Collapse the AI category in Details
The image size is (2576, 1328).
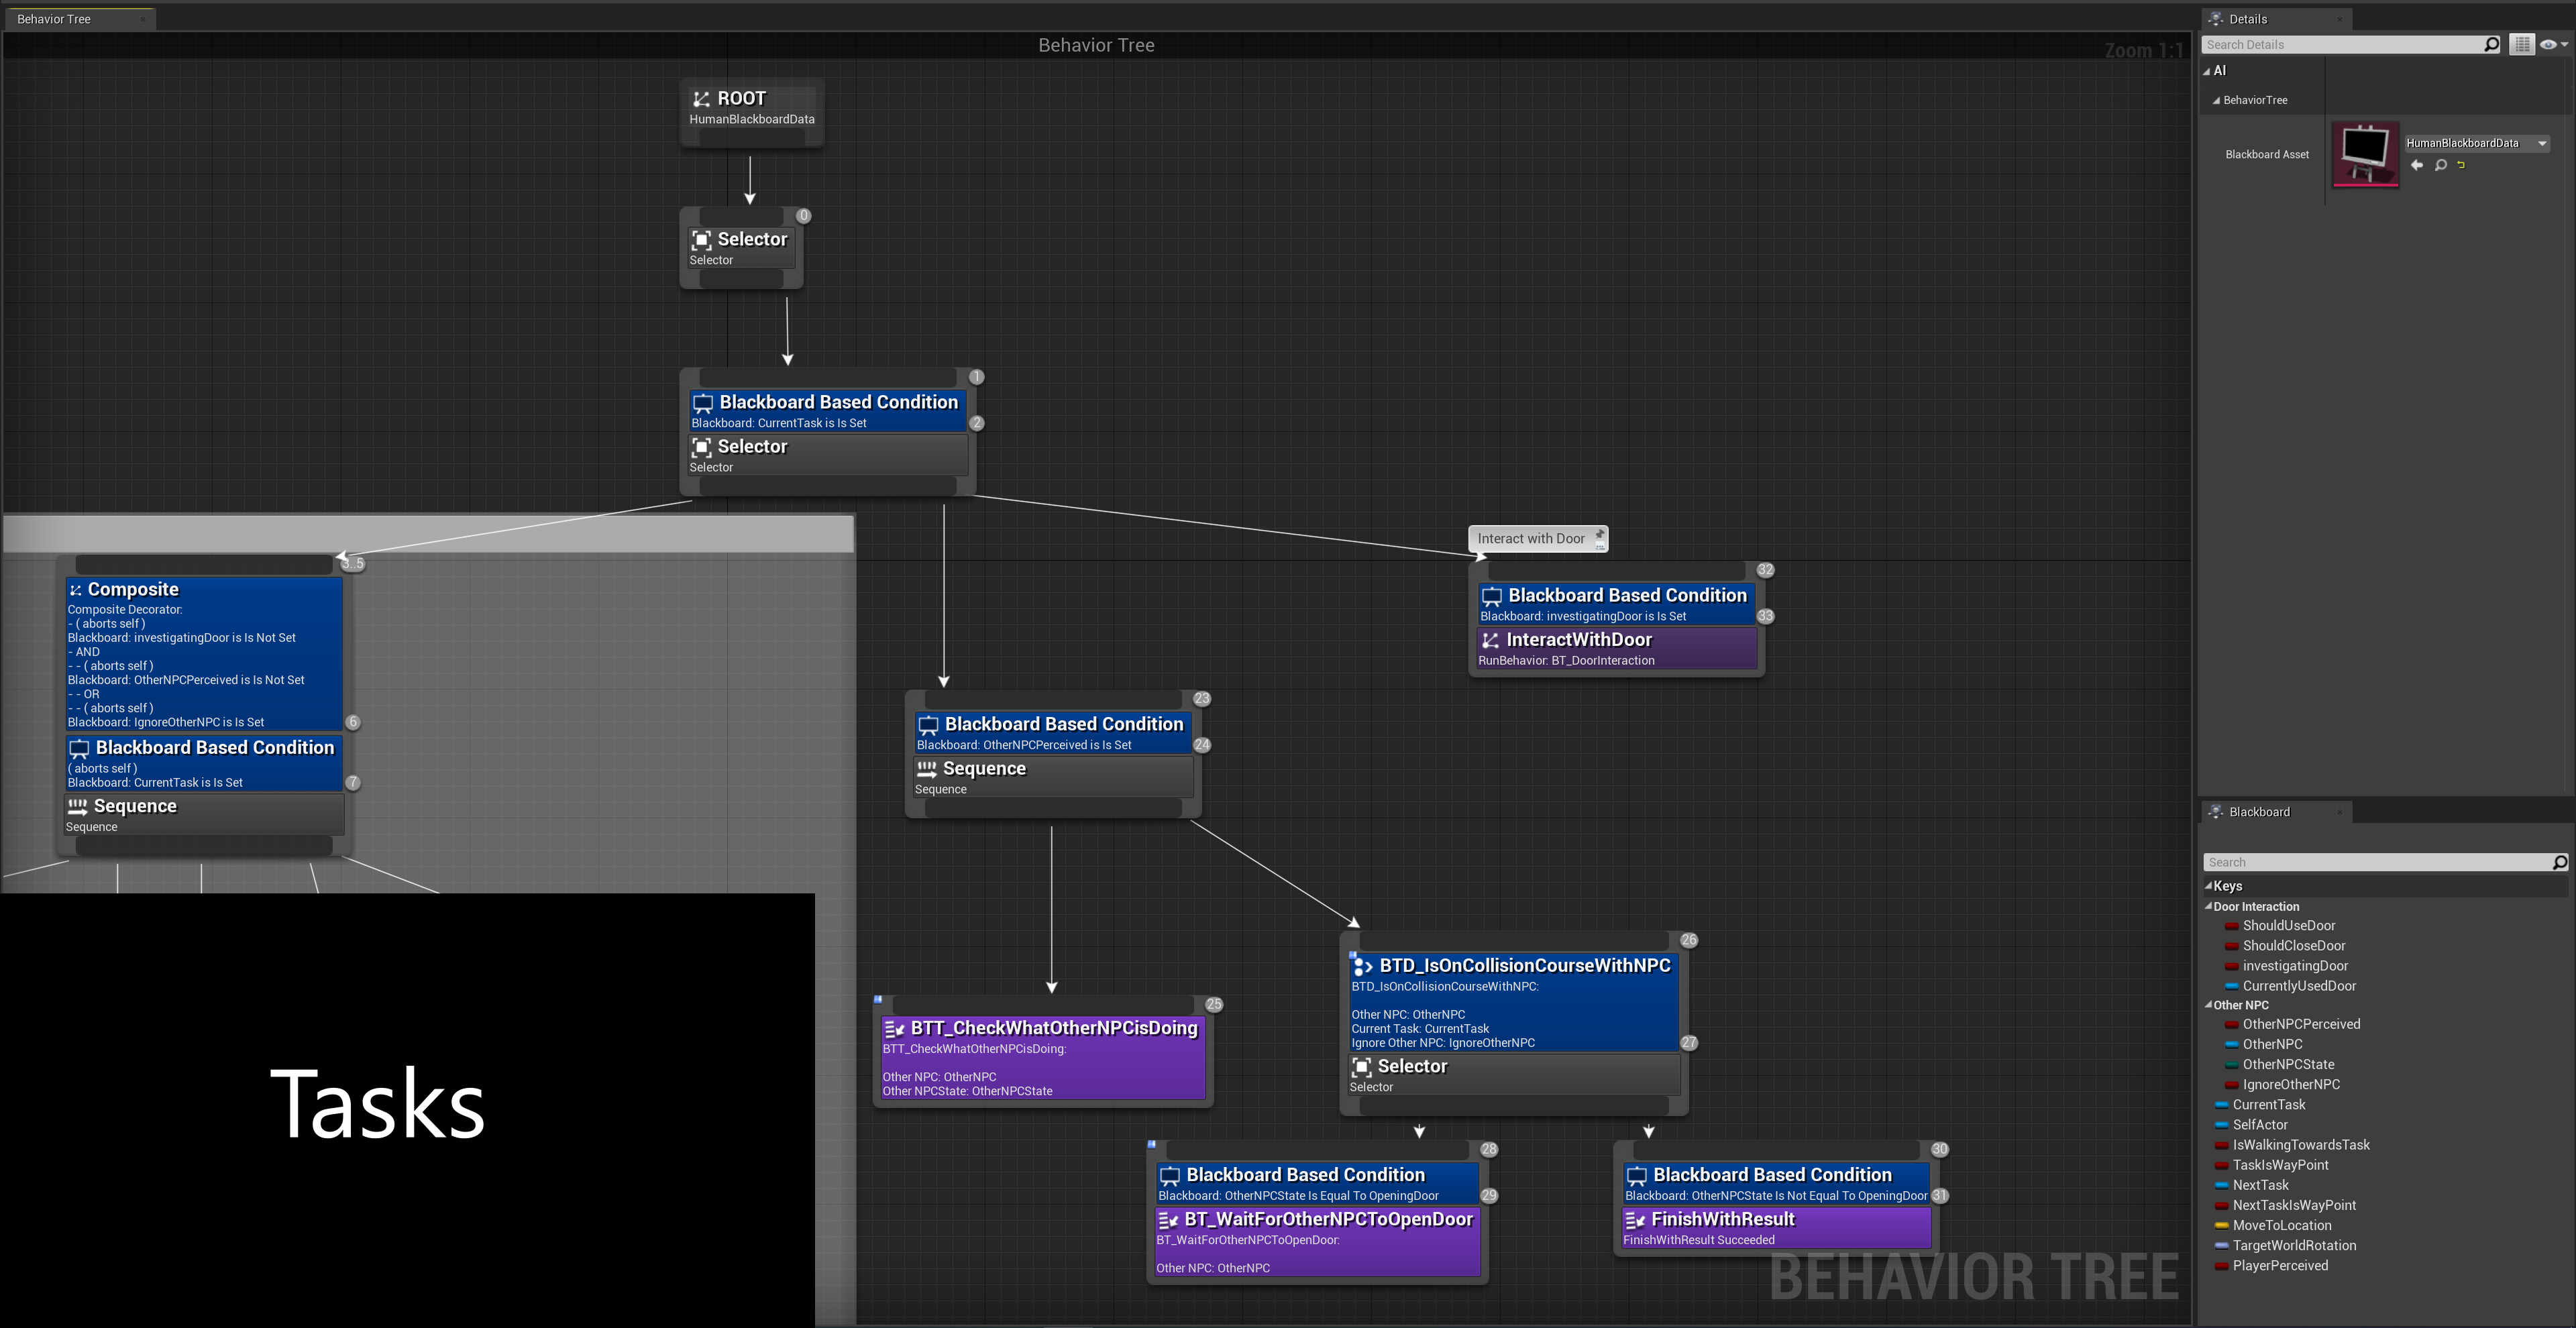tap(2207, 71)
